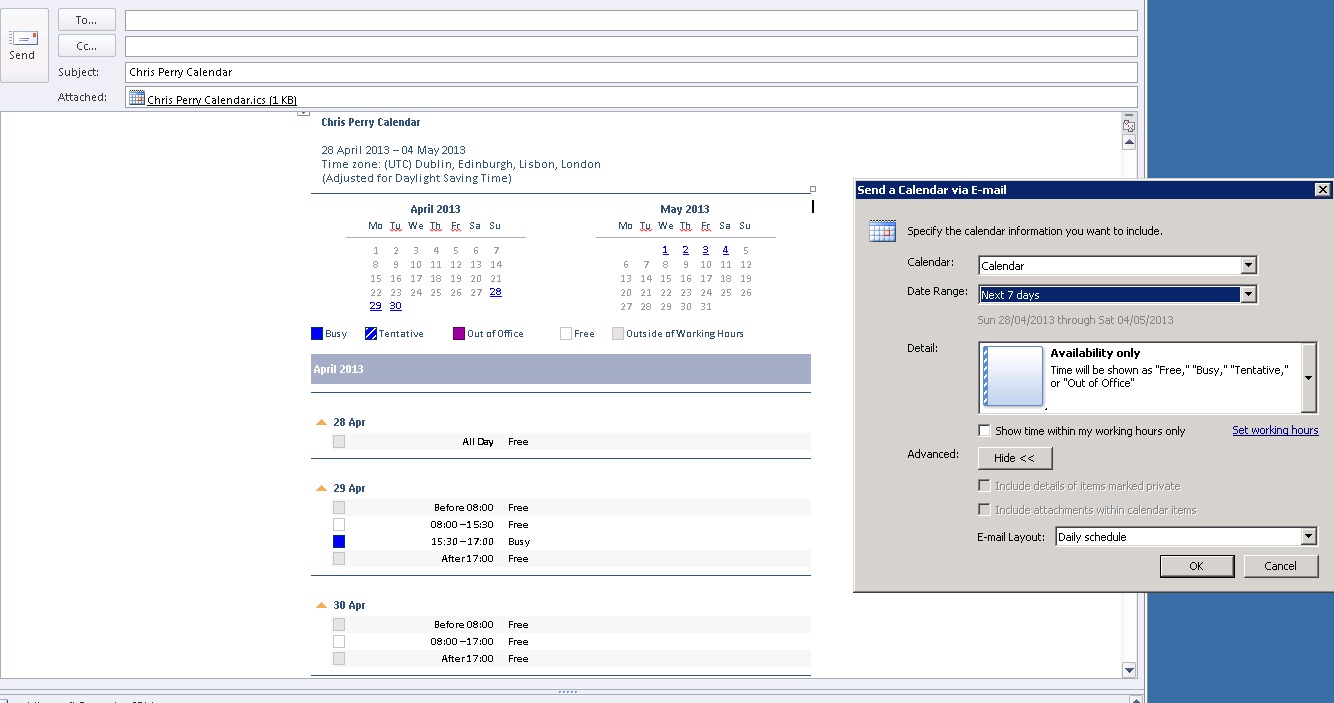Open the E-mail Layout dropdown

(1308, 537)
